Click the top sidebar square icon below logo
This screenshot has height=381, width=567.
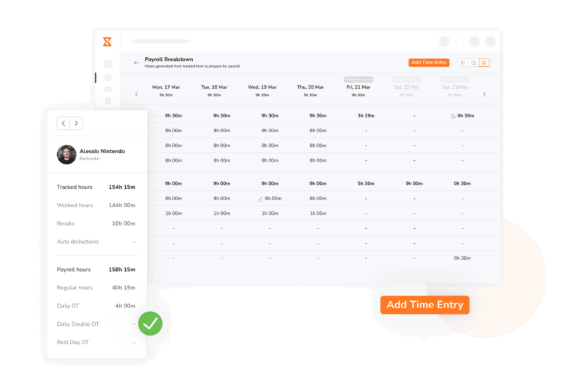point(108,64)
